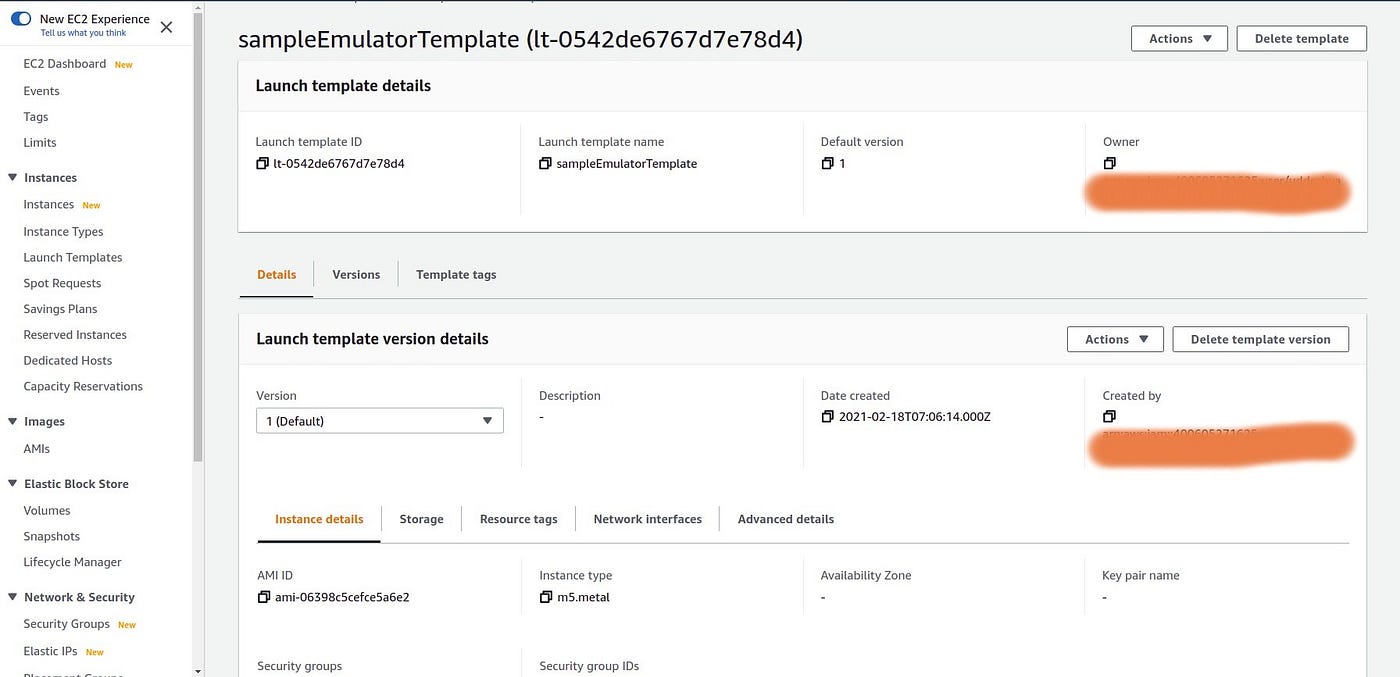This screenshot has width=1400, height=677.
Task: Copy the default version number
Action: point(827,162)
